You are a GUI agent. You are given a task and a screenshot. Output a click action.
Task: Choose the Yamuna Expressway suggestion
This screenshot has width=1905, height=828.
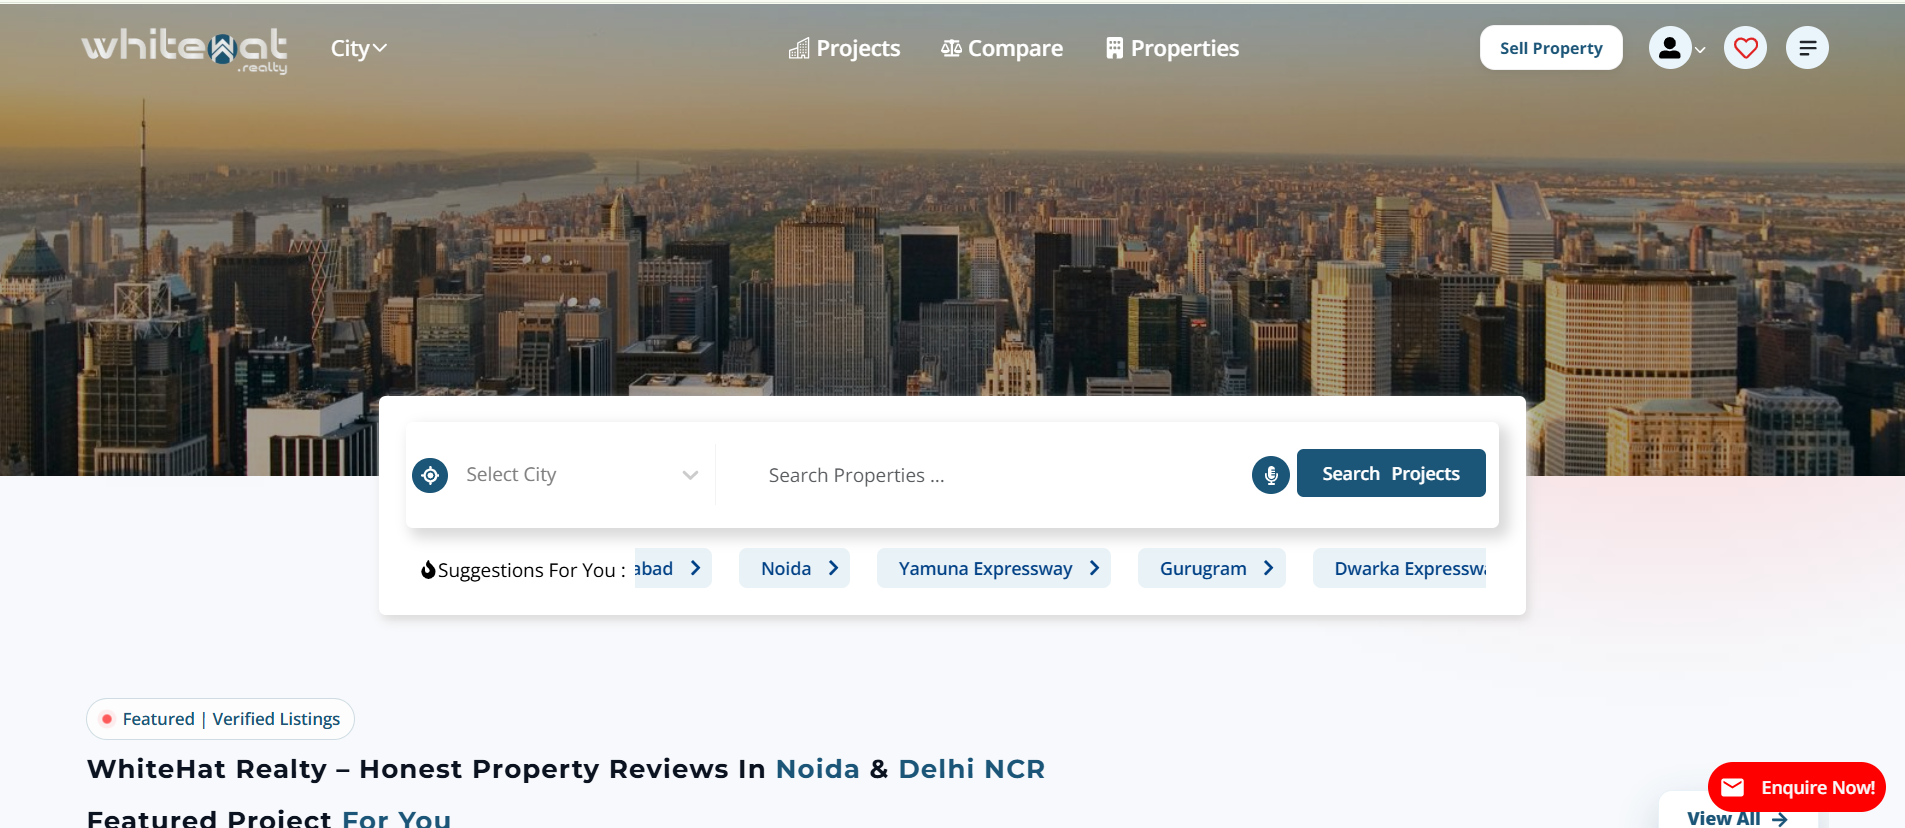993,569
